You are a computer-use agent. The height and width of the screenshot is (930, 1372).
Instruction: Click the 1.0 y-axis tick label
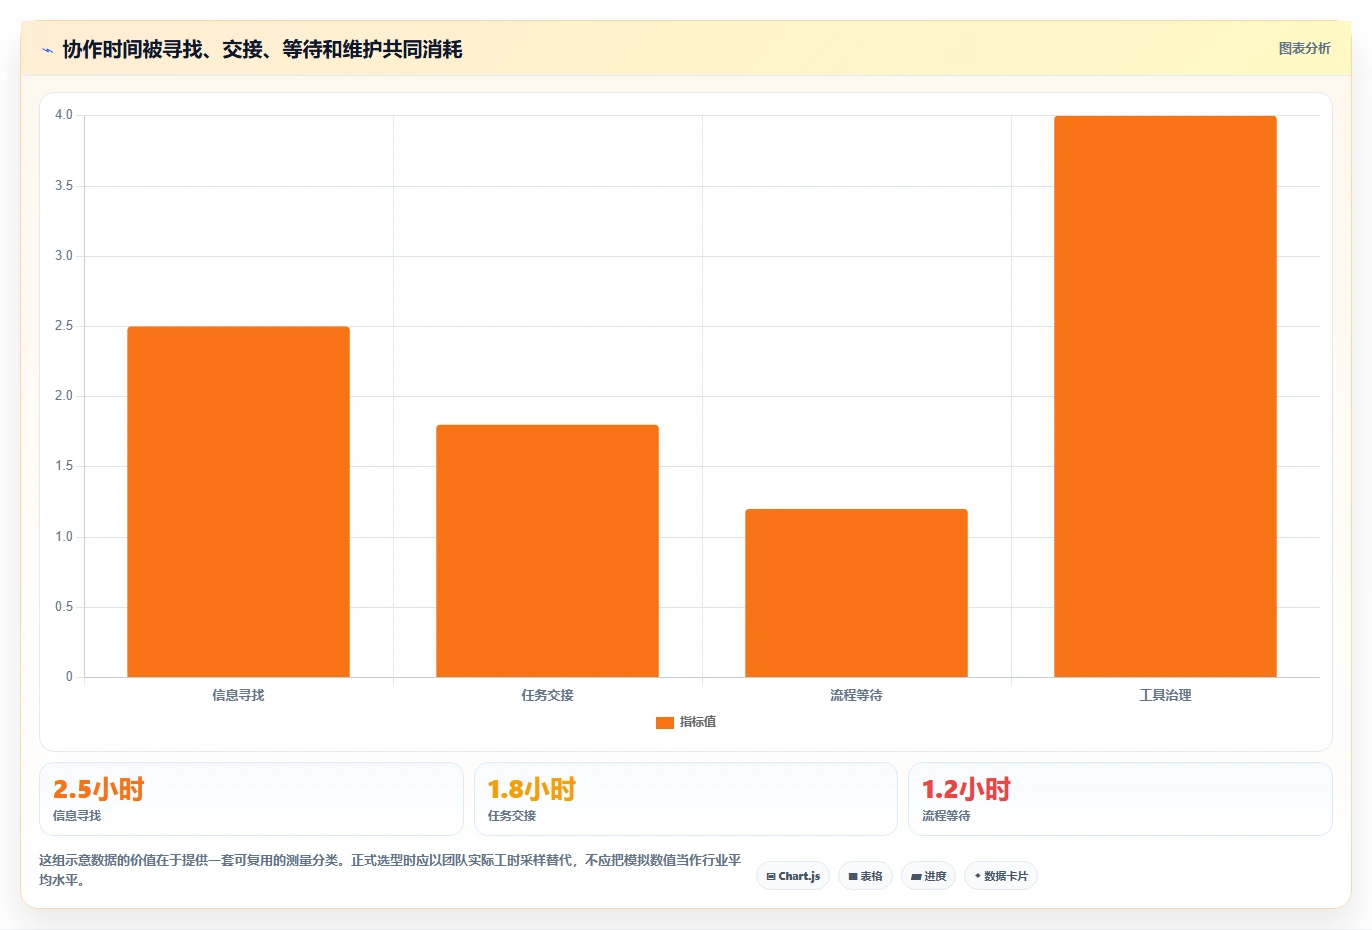[x=64, y=537]
